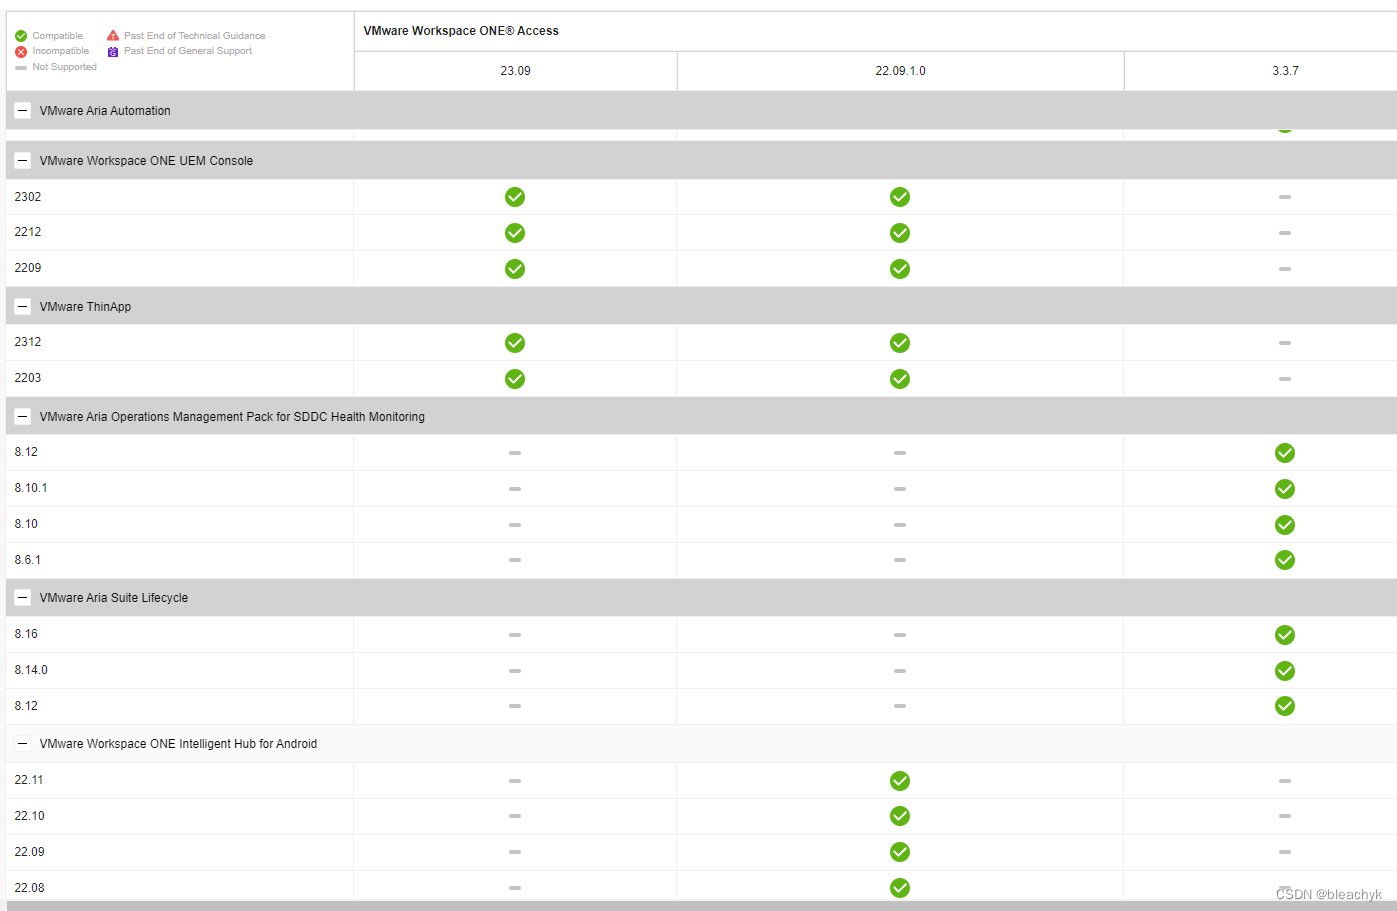This screenshot has width=1397, height=911.
Task: Collapse the VMware Aria Suite Lifecycle section
Action: [x=22, y=597]
